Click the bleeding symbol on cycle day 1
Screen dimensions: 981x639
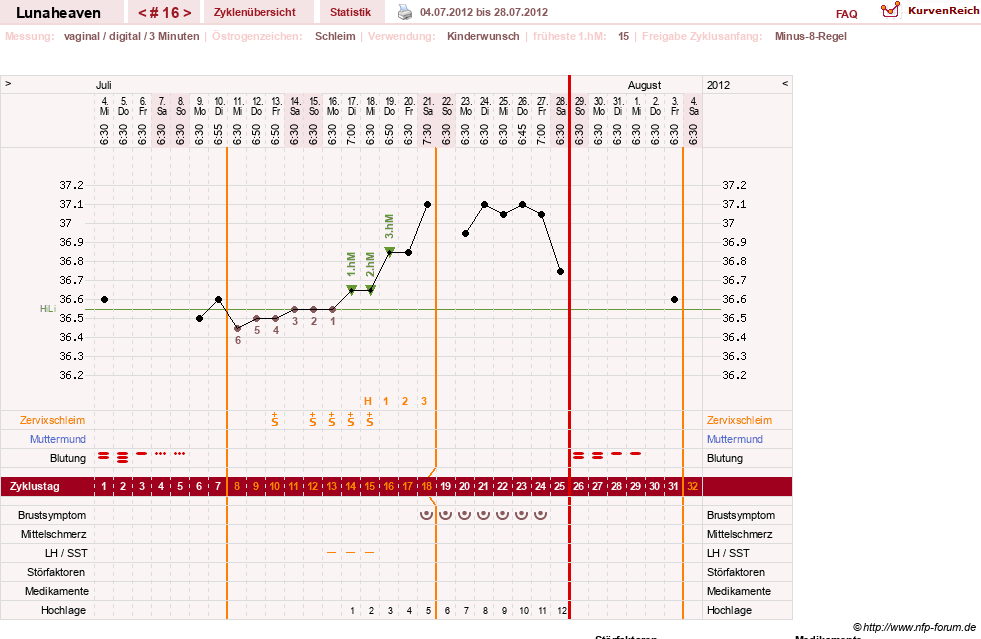click(104, 456)
